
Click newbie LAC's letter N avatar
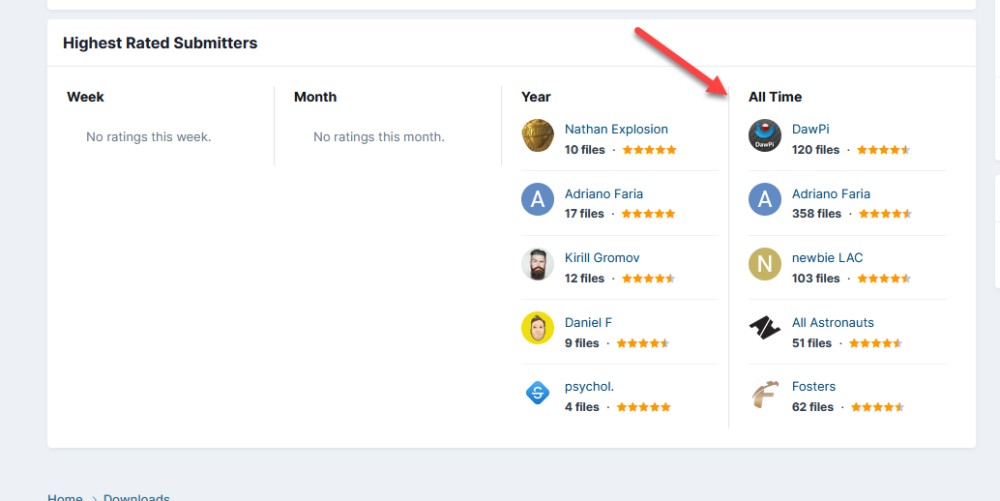click(765, 264)
